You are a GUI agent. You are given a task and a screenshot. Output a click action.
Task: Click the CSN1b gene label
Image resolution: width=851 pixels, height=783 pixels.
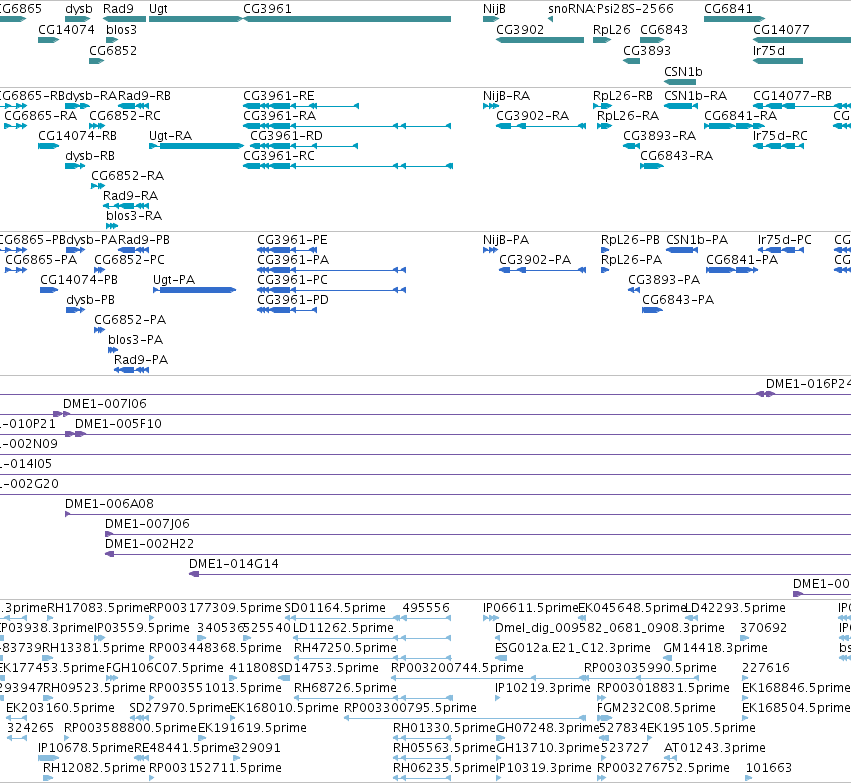(x=683, y=72)
